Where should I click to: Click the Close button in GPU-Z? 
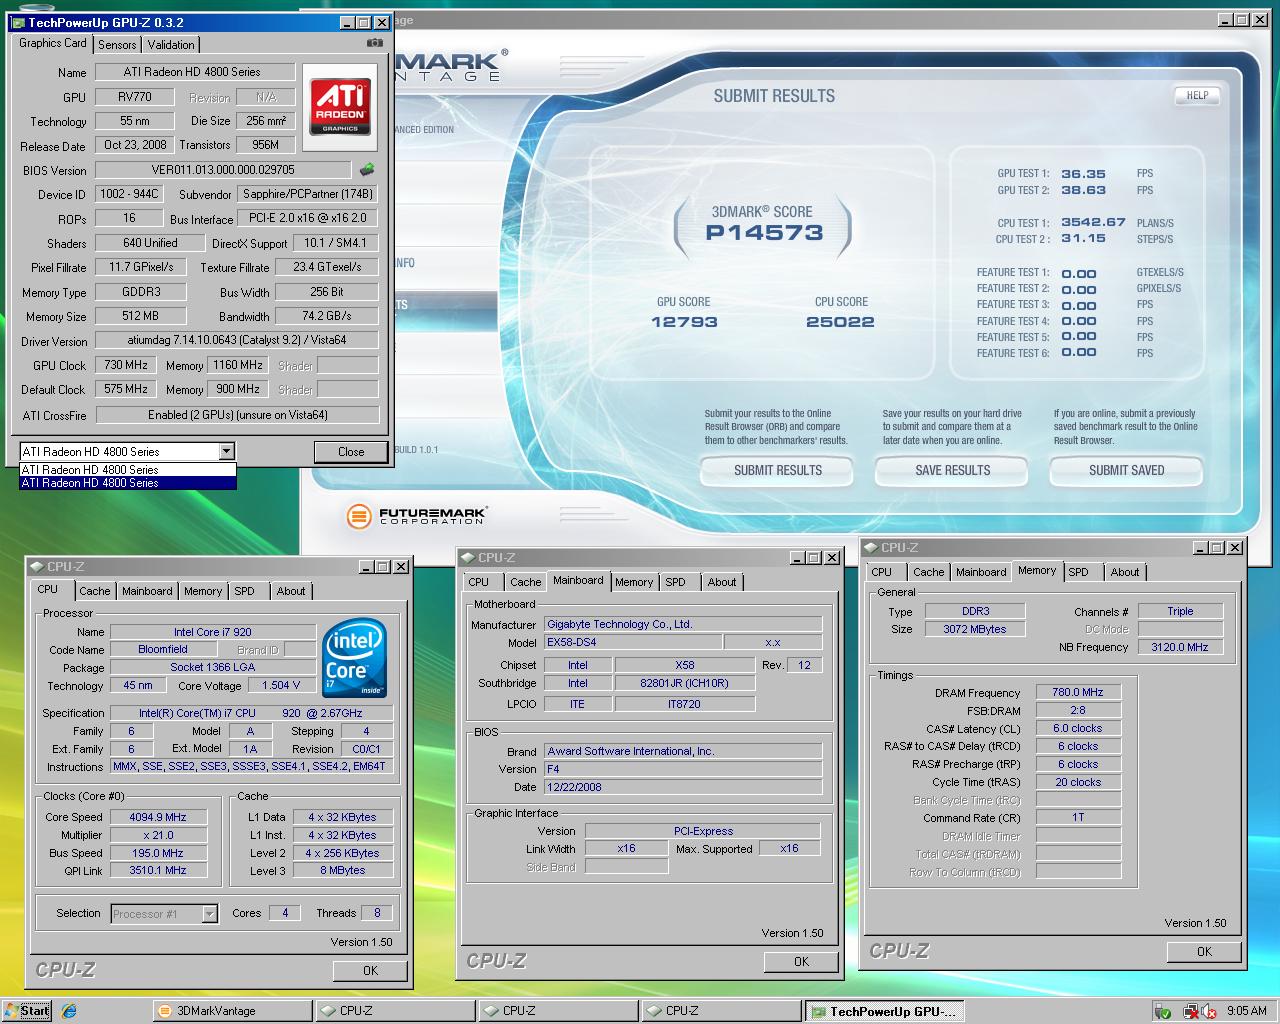click(x=351, y=452)
